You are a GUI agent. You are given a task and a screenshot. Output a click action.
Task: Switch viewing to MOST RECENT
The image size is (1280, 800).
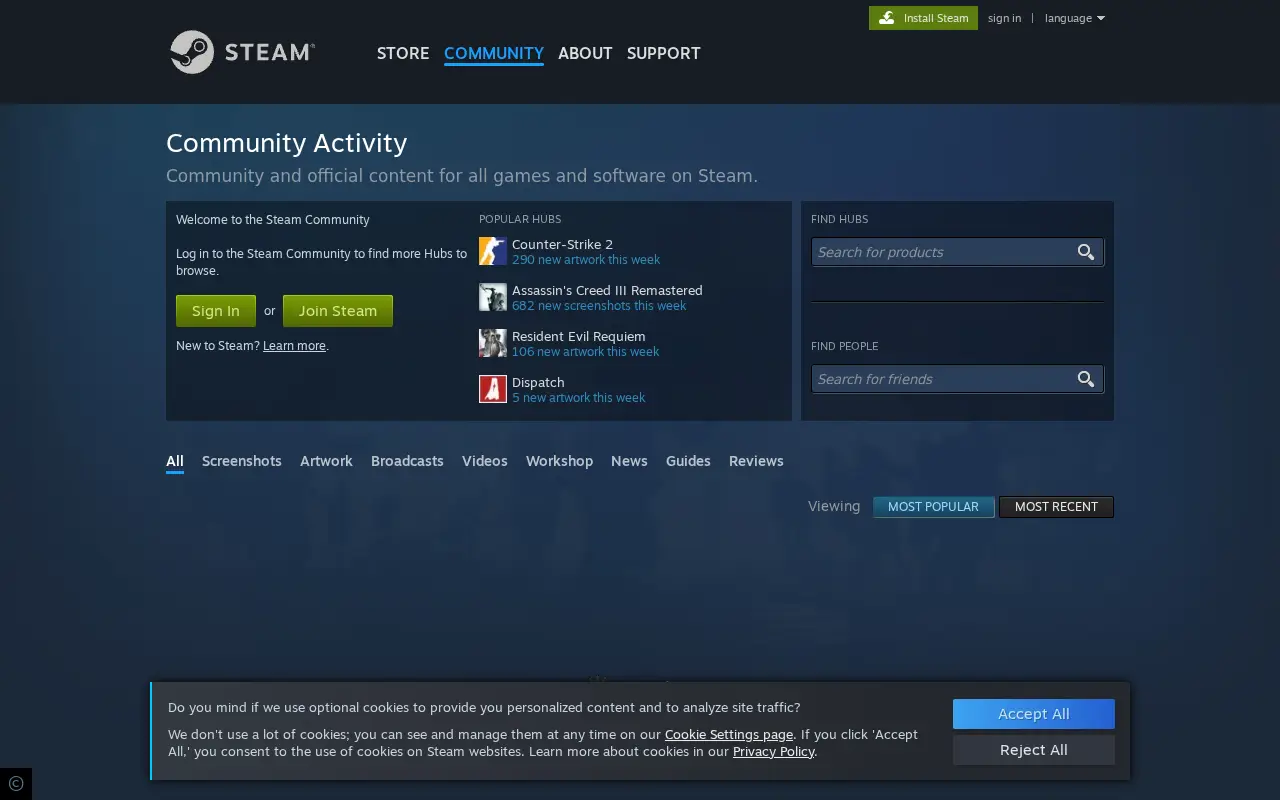click(1056, 507)
